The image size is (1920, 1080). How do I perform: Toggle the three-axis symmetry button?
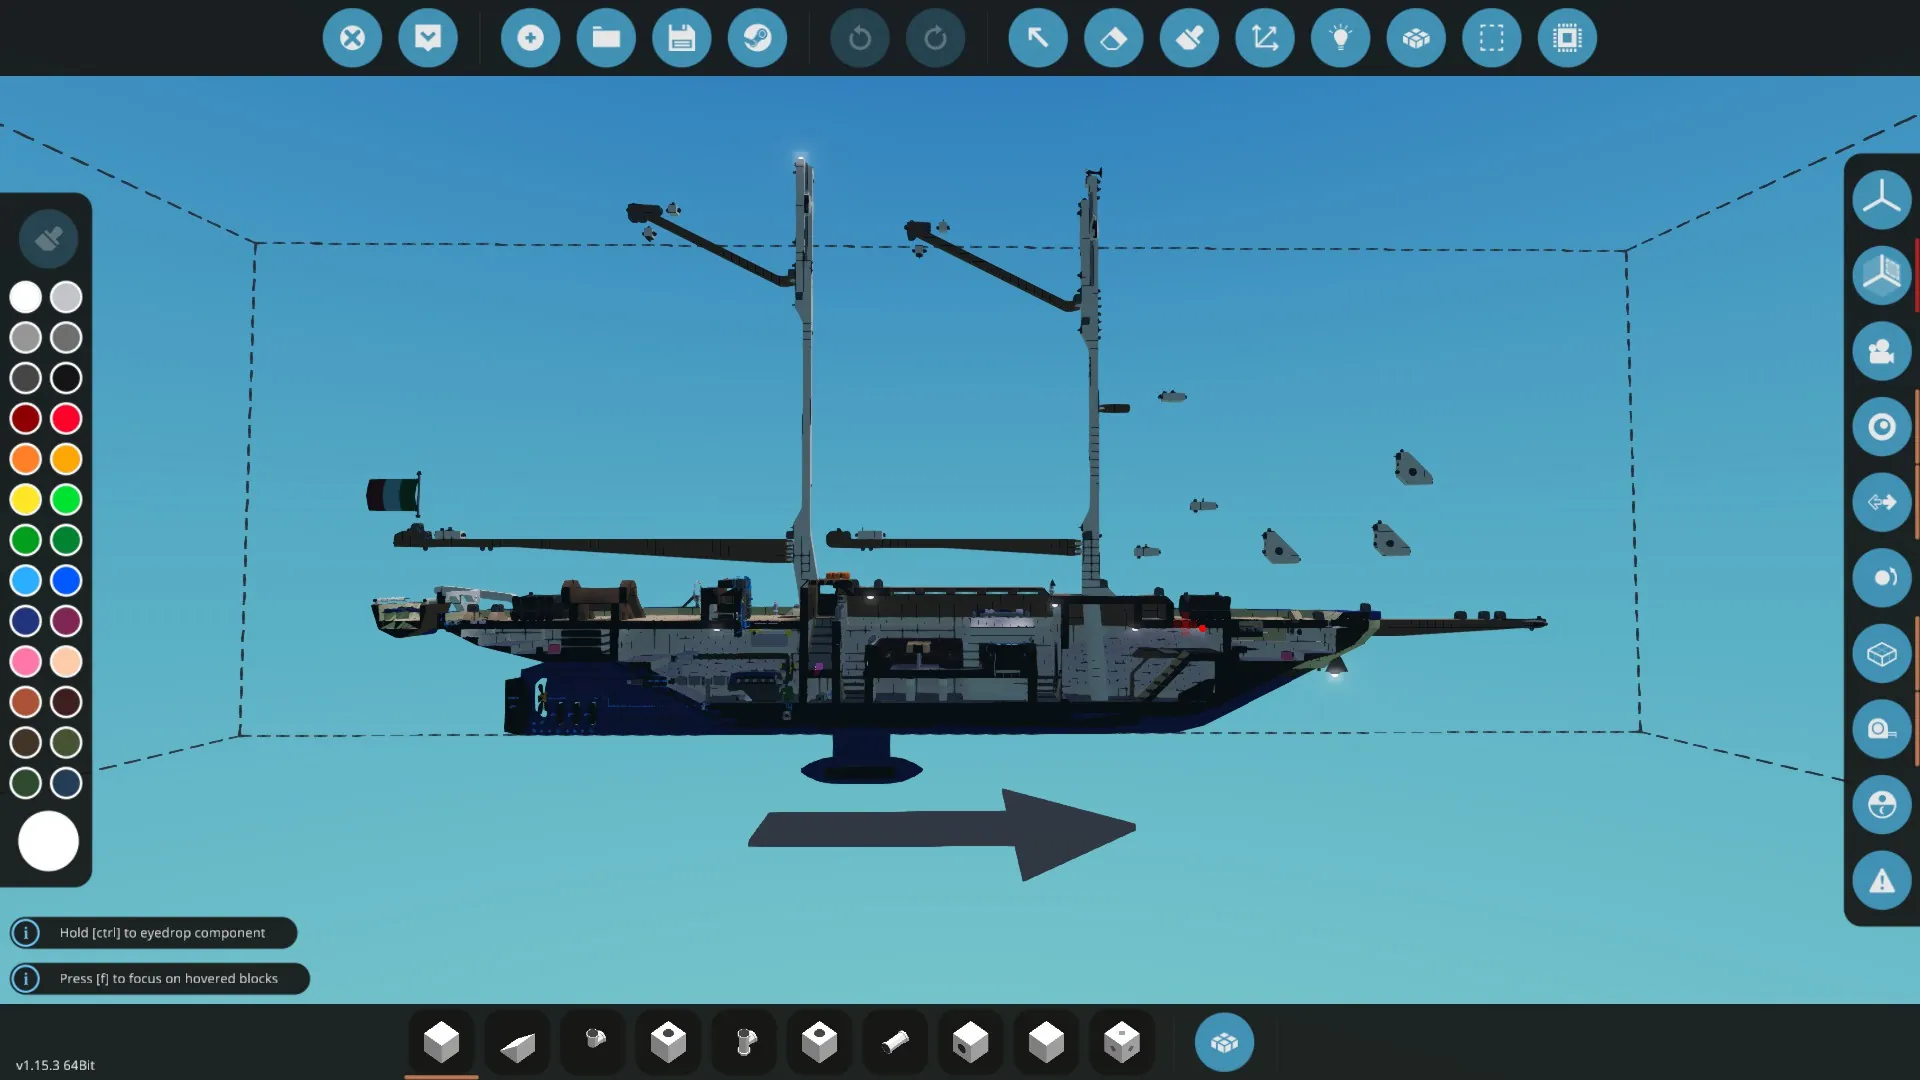pyautogui.click(x=1881, y=198)
